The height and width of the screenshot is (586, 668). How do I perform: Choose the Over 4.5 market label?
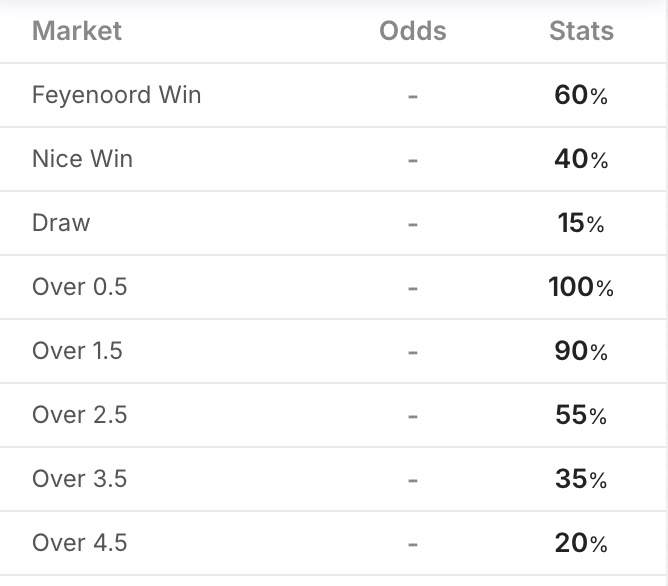pyautogui.click(x=80, y=543)
